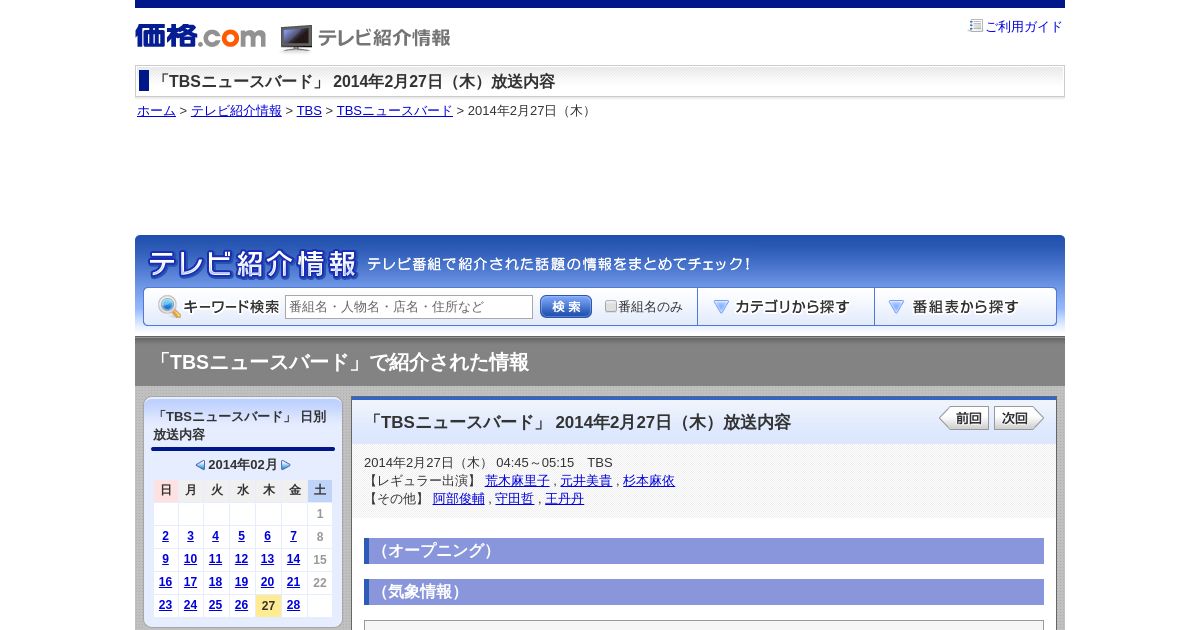Screen dimensions: 1200x630
Task: Open performer 杉本麻依 link
Action: [x=649, y=481]
